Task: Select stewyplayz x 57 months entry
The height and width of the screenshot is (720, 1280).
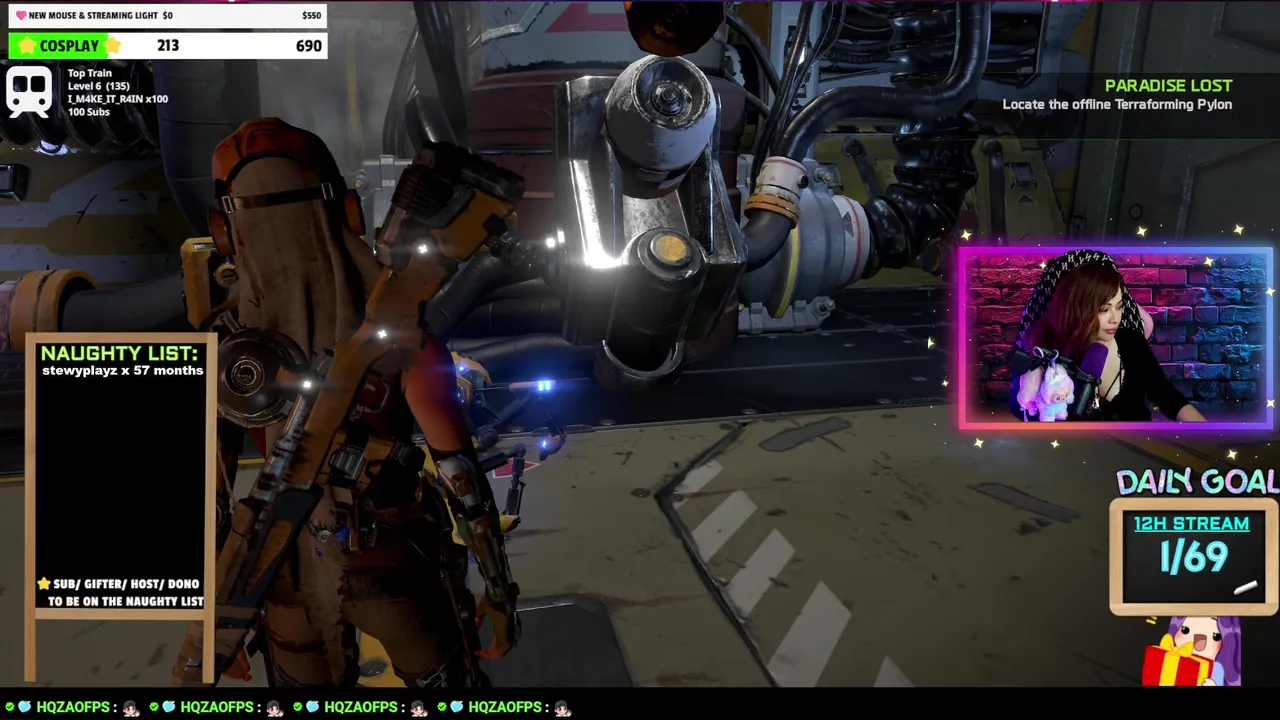Action: click(x=122, y=371)
